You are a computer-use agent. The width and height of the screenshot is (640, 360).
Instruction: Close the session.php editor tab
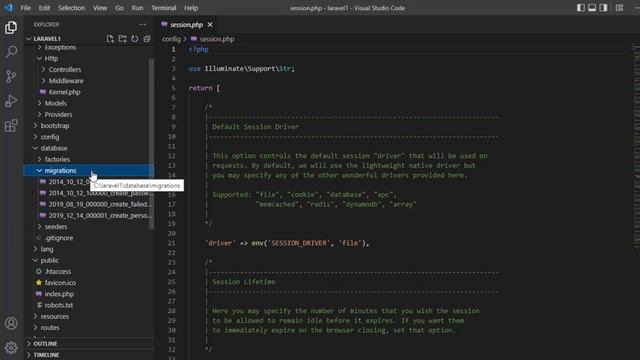click(210, 25)
